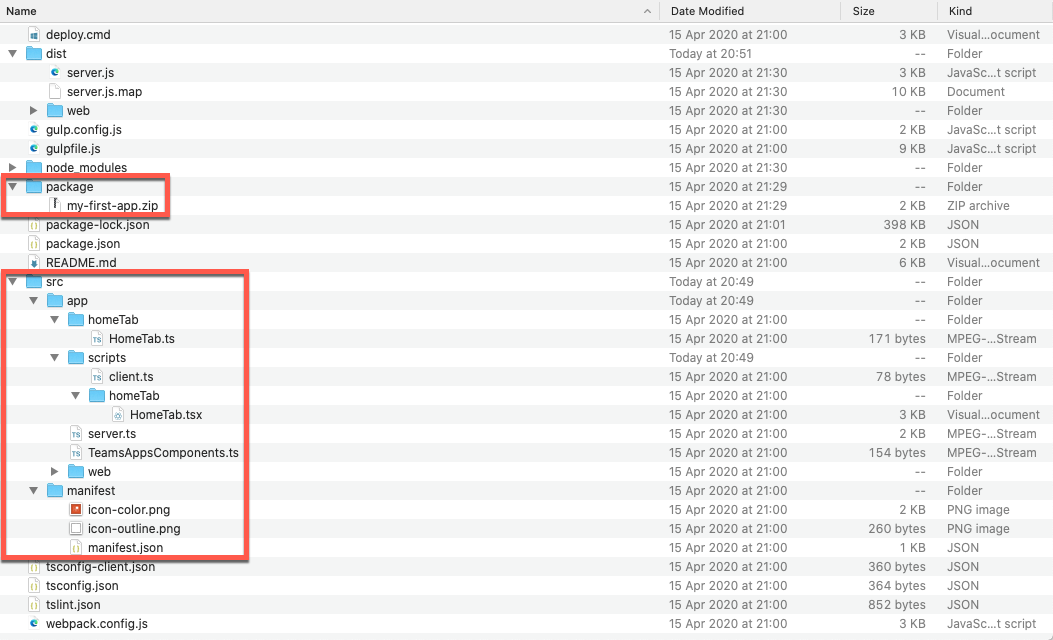Sort by Date Modified column header

tap(707, 11)
